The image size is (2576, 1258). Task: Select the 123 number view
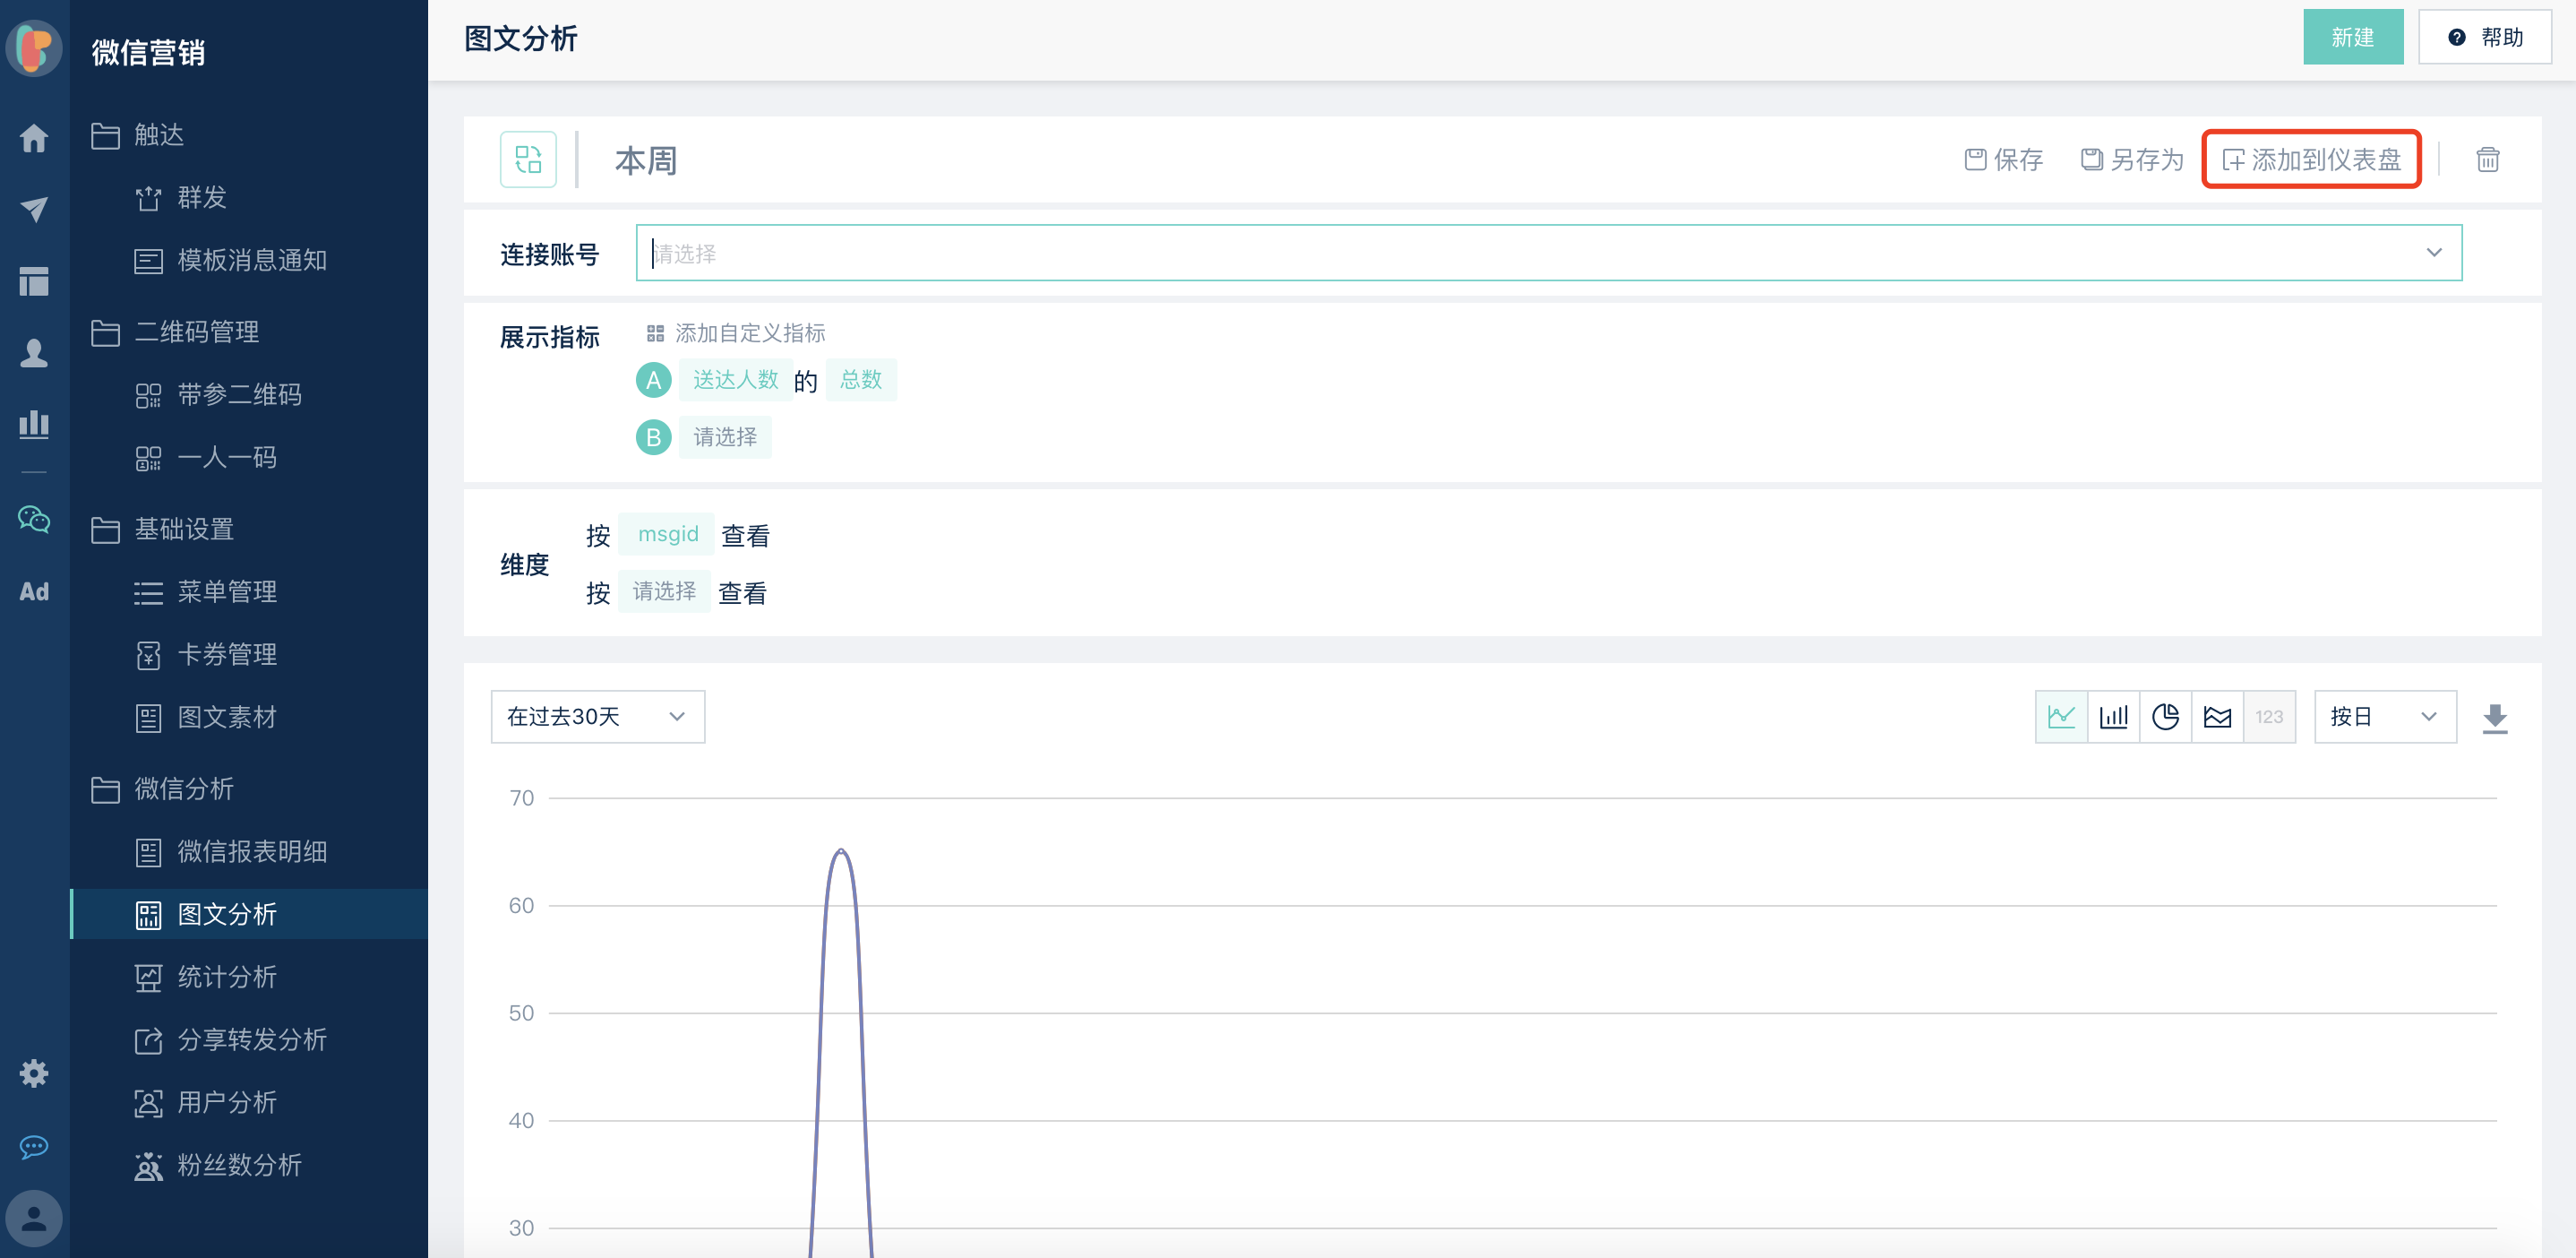click(x=2269, y=716)
